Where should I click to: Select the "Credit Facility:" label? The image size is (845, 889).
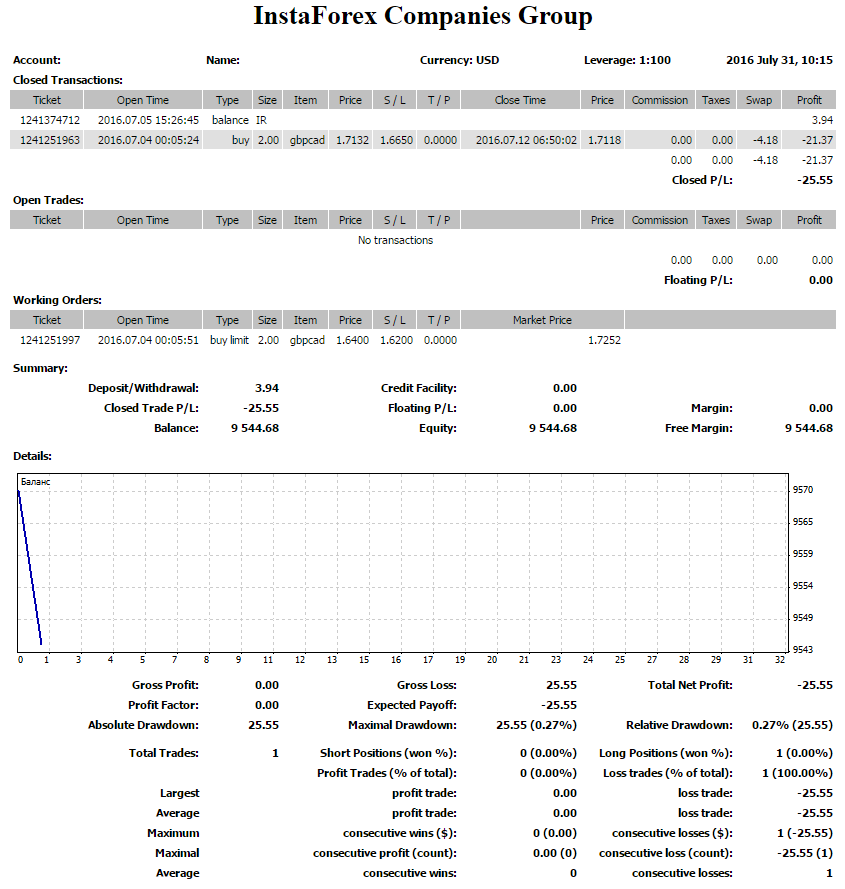(419, 388)
